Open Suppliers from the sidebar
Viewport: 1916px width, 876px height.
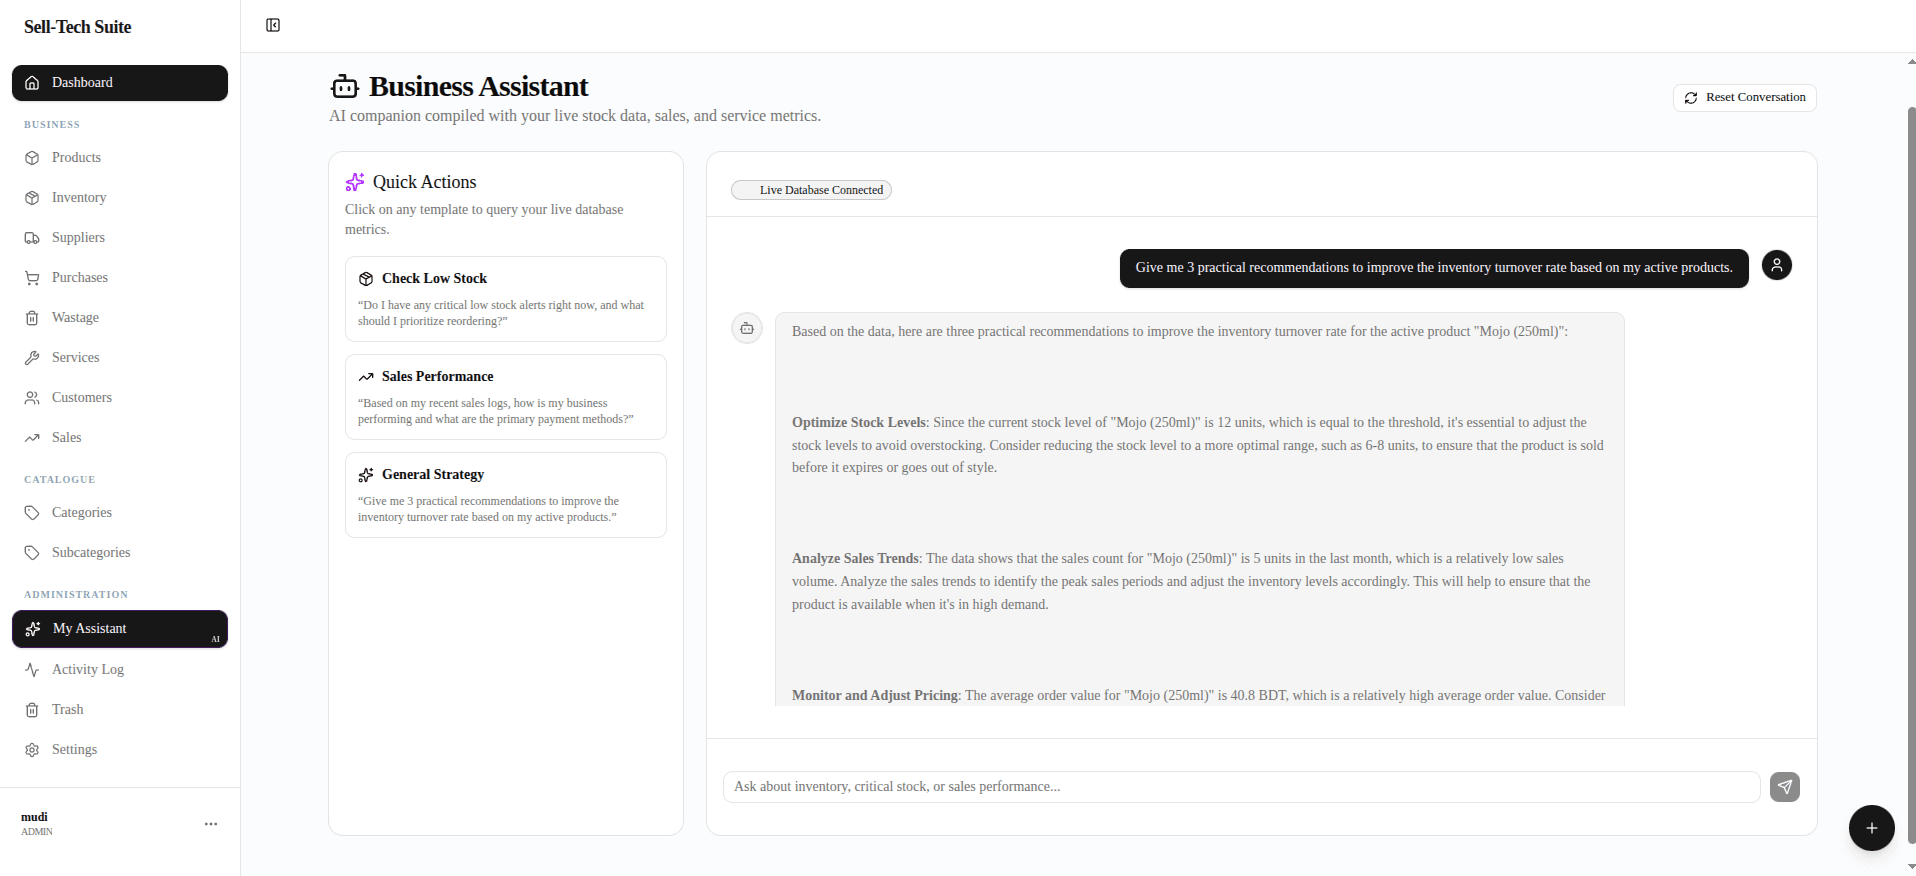coord(120,238)
